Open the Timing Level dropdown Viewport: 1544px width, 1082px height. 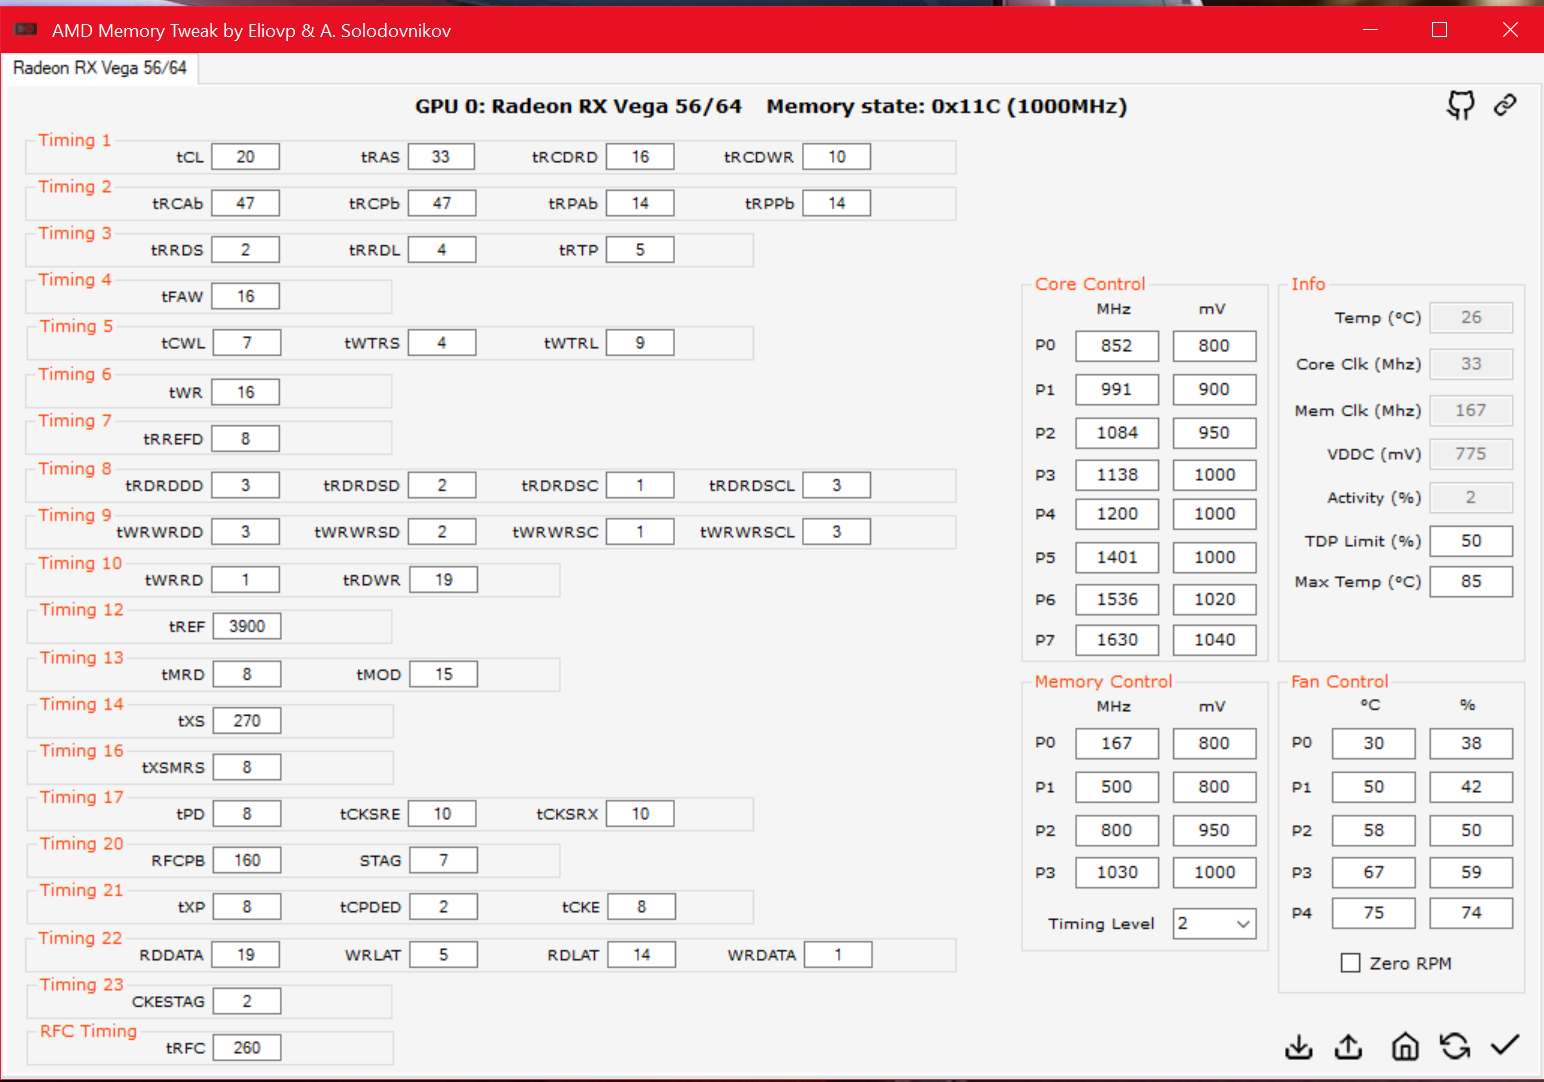point(1214,923)
